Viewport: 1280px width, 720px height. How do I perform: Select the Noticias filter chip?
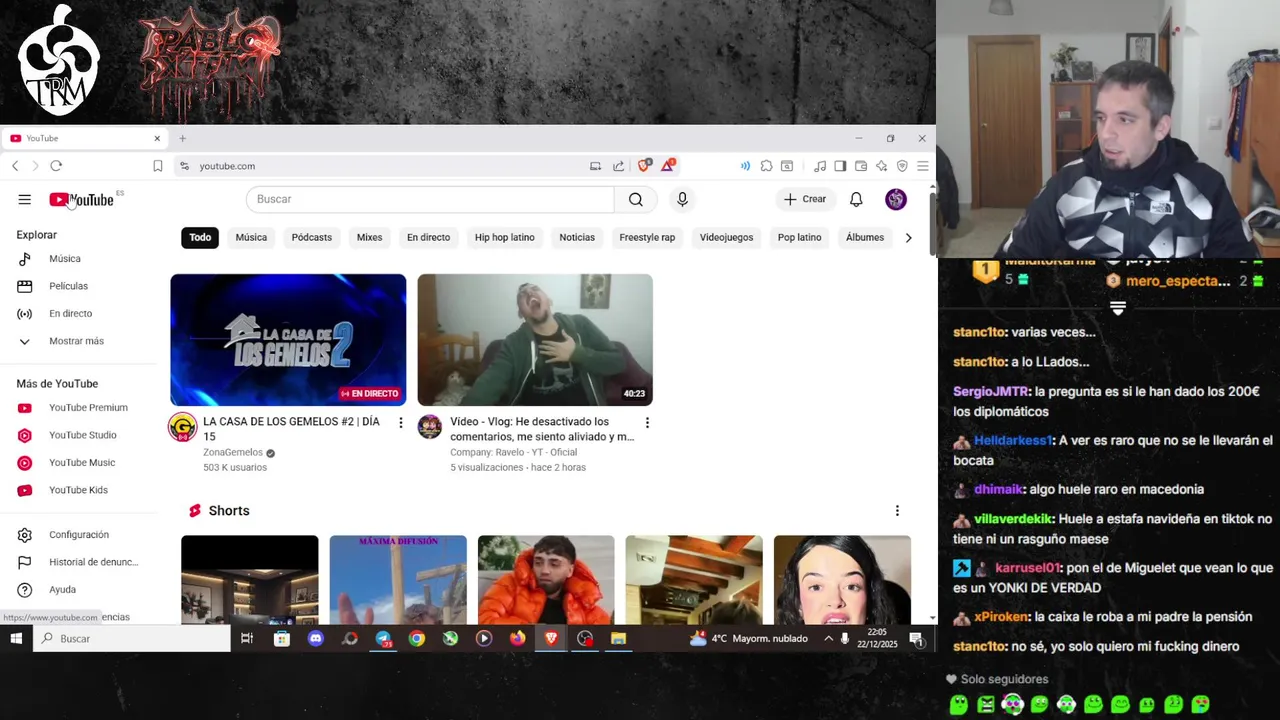pos(577,237)
